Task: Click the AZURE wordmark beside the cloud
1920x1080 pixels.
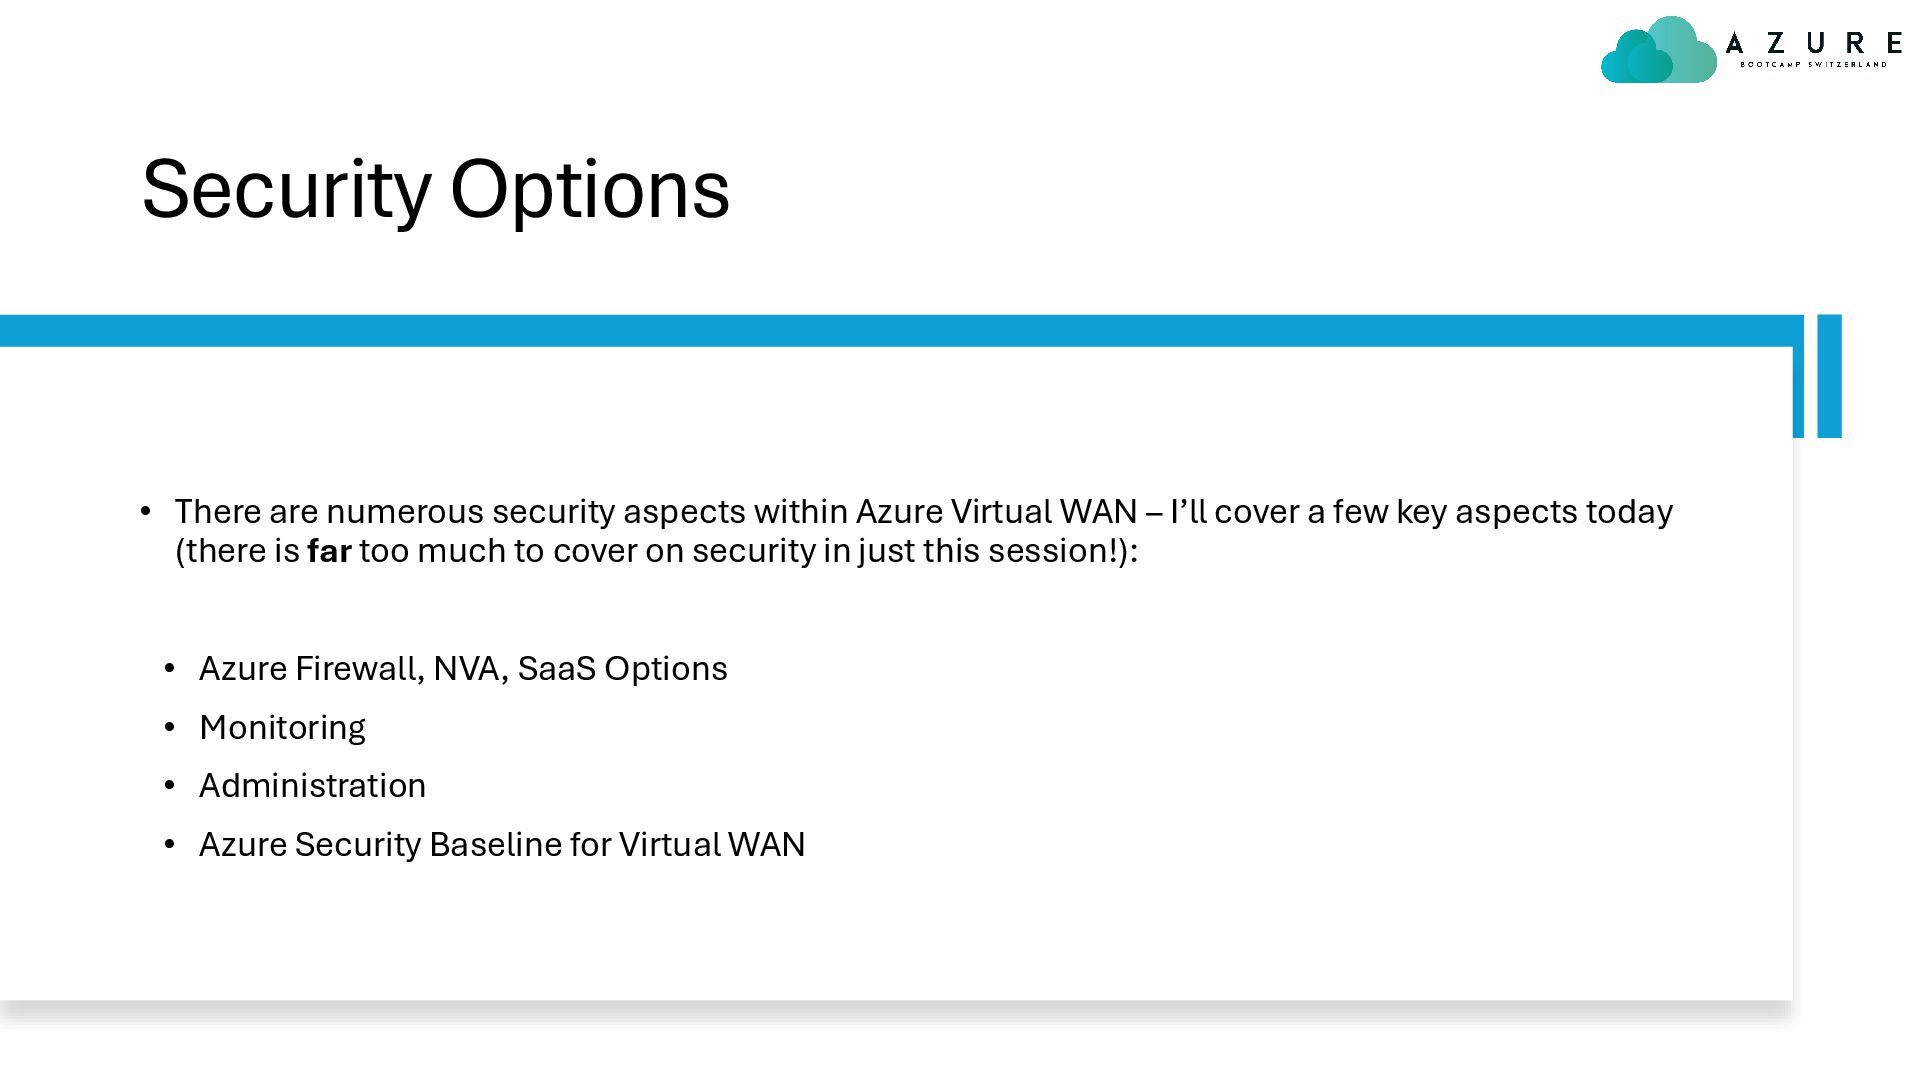Action: click(x=1813, y=43)
